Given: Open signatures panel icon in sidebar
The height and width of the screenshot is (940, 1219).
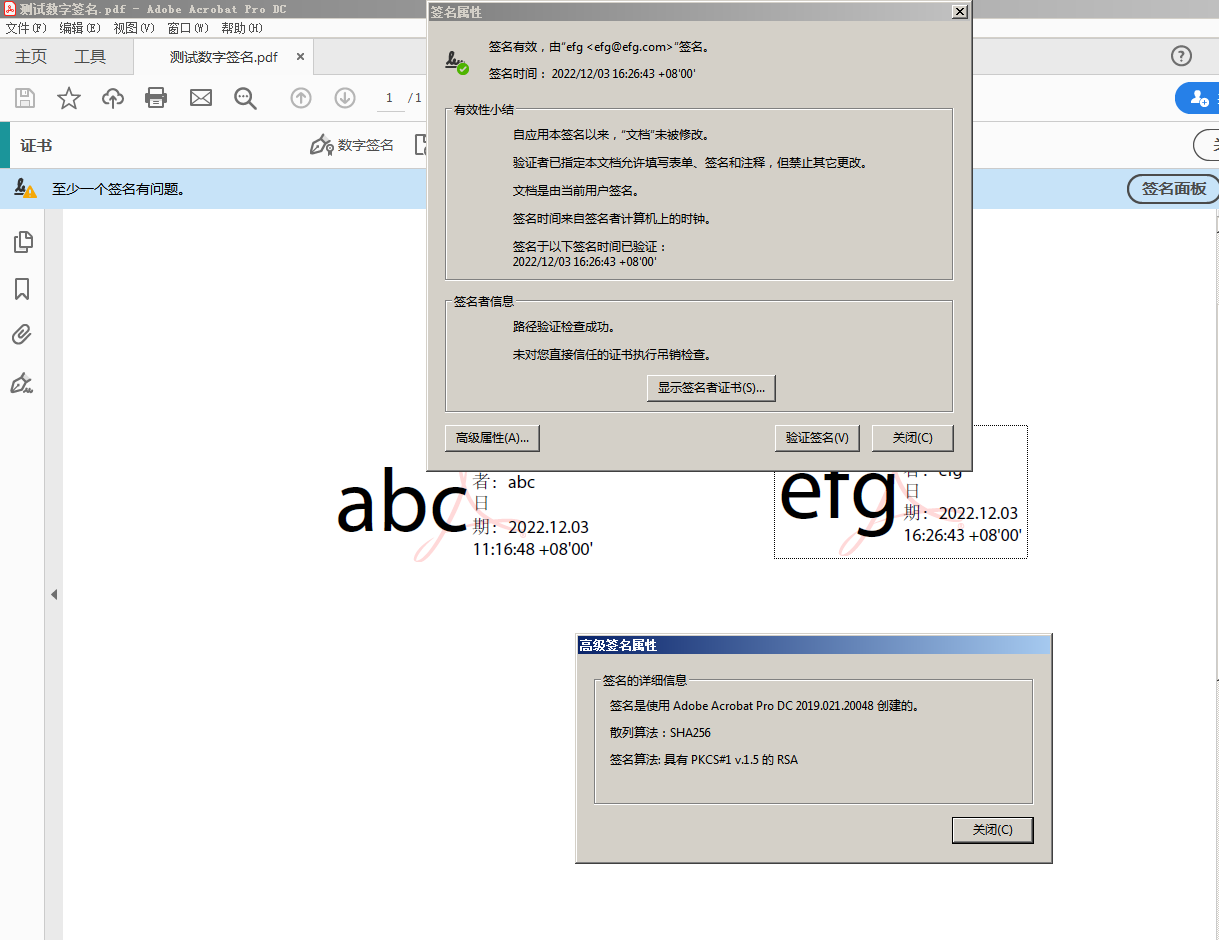Looking at the screenshot, I should pyautogui.click(x=22, y=383).
